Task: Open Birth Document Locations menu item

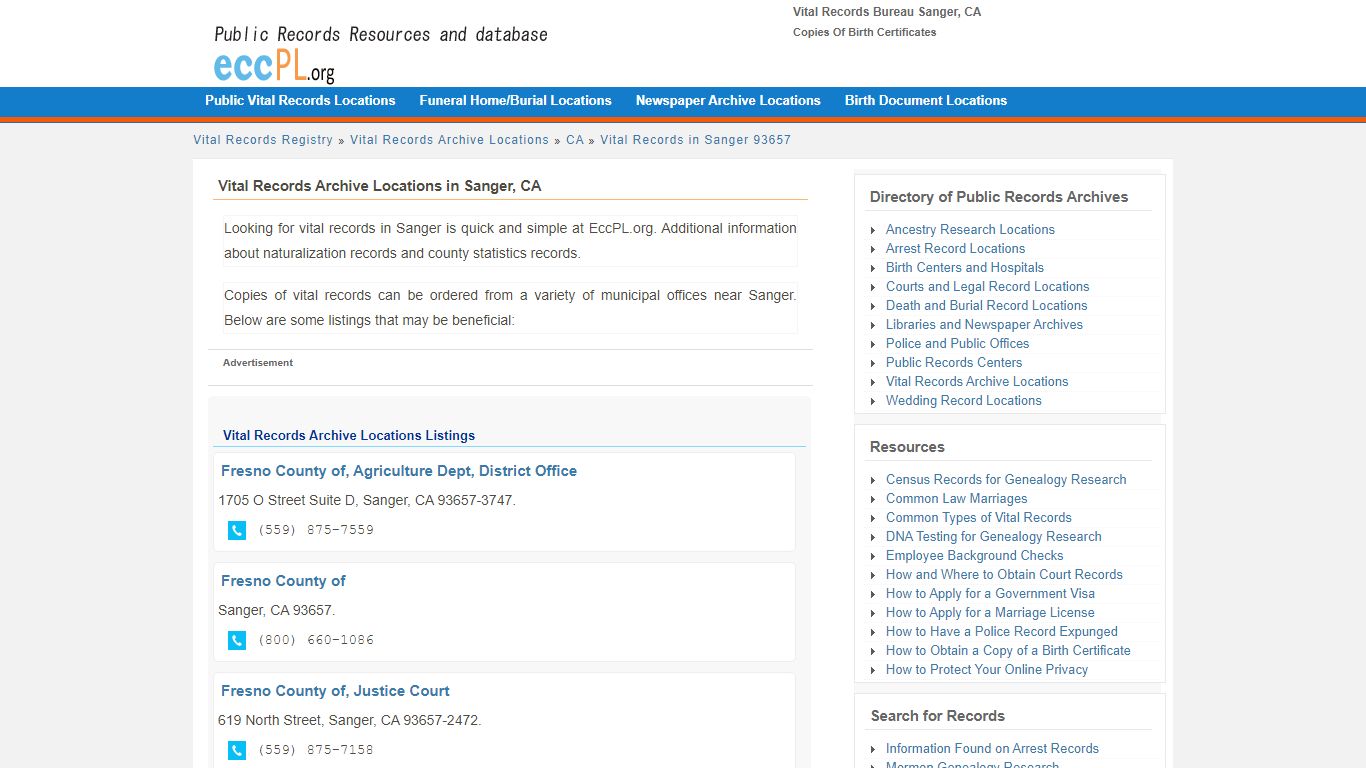Action: [926, 101]
